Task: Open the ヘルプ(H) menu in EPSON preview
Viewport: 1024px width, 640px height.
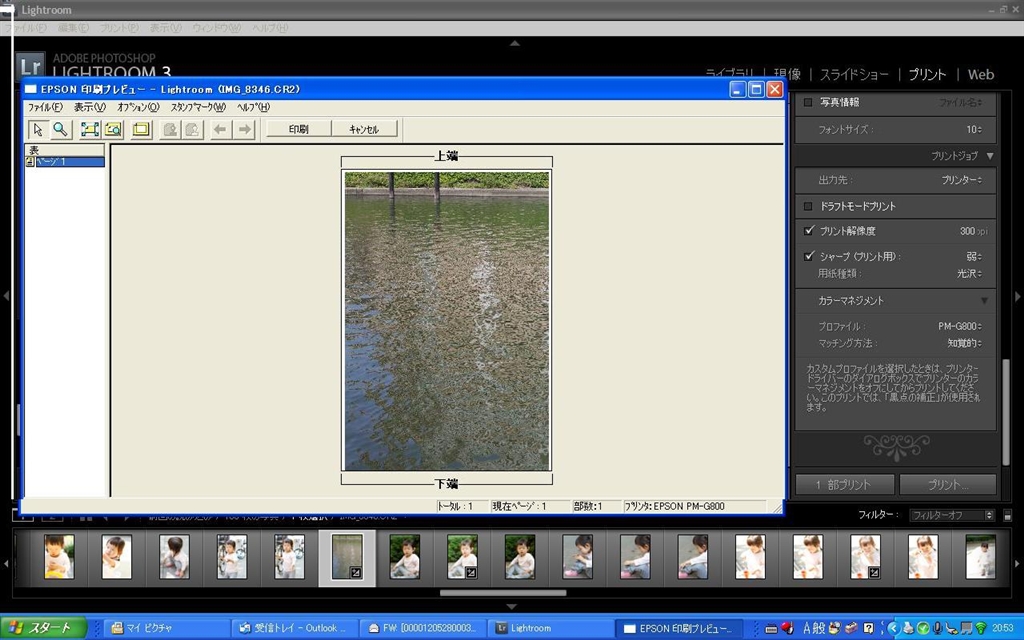Action: tap(253, 107)
